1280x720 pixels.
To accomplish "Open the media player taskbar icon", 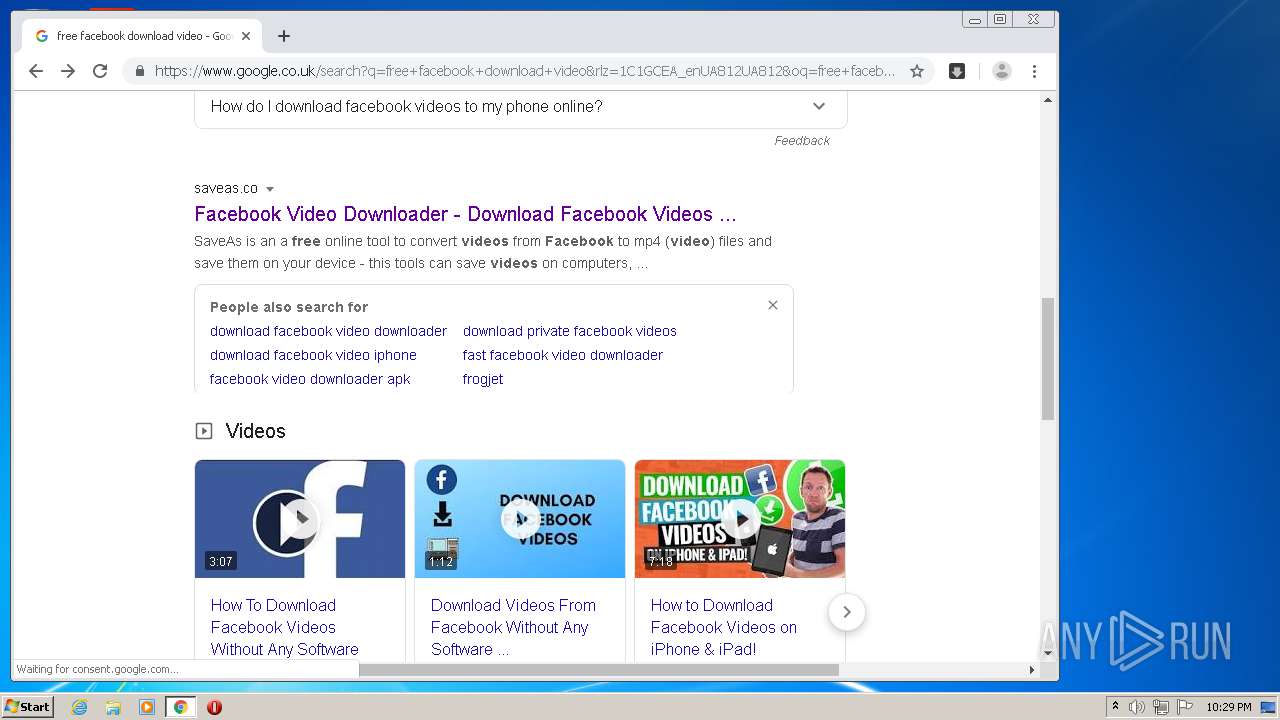I will [147, 707].
